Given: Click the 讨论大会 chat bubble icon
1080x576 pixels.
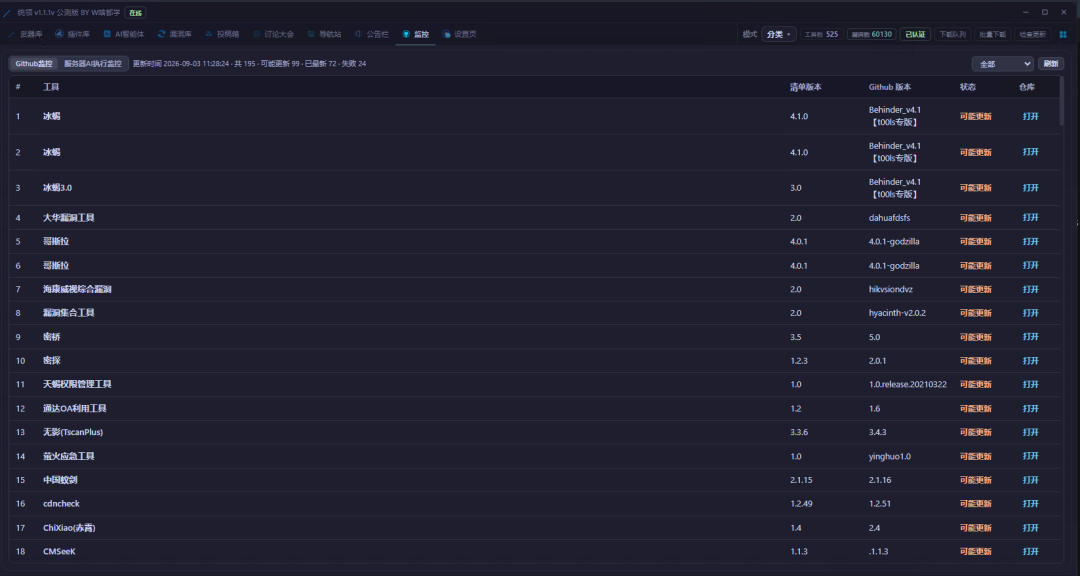Looking at the screenshot, I should 256,34.
